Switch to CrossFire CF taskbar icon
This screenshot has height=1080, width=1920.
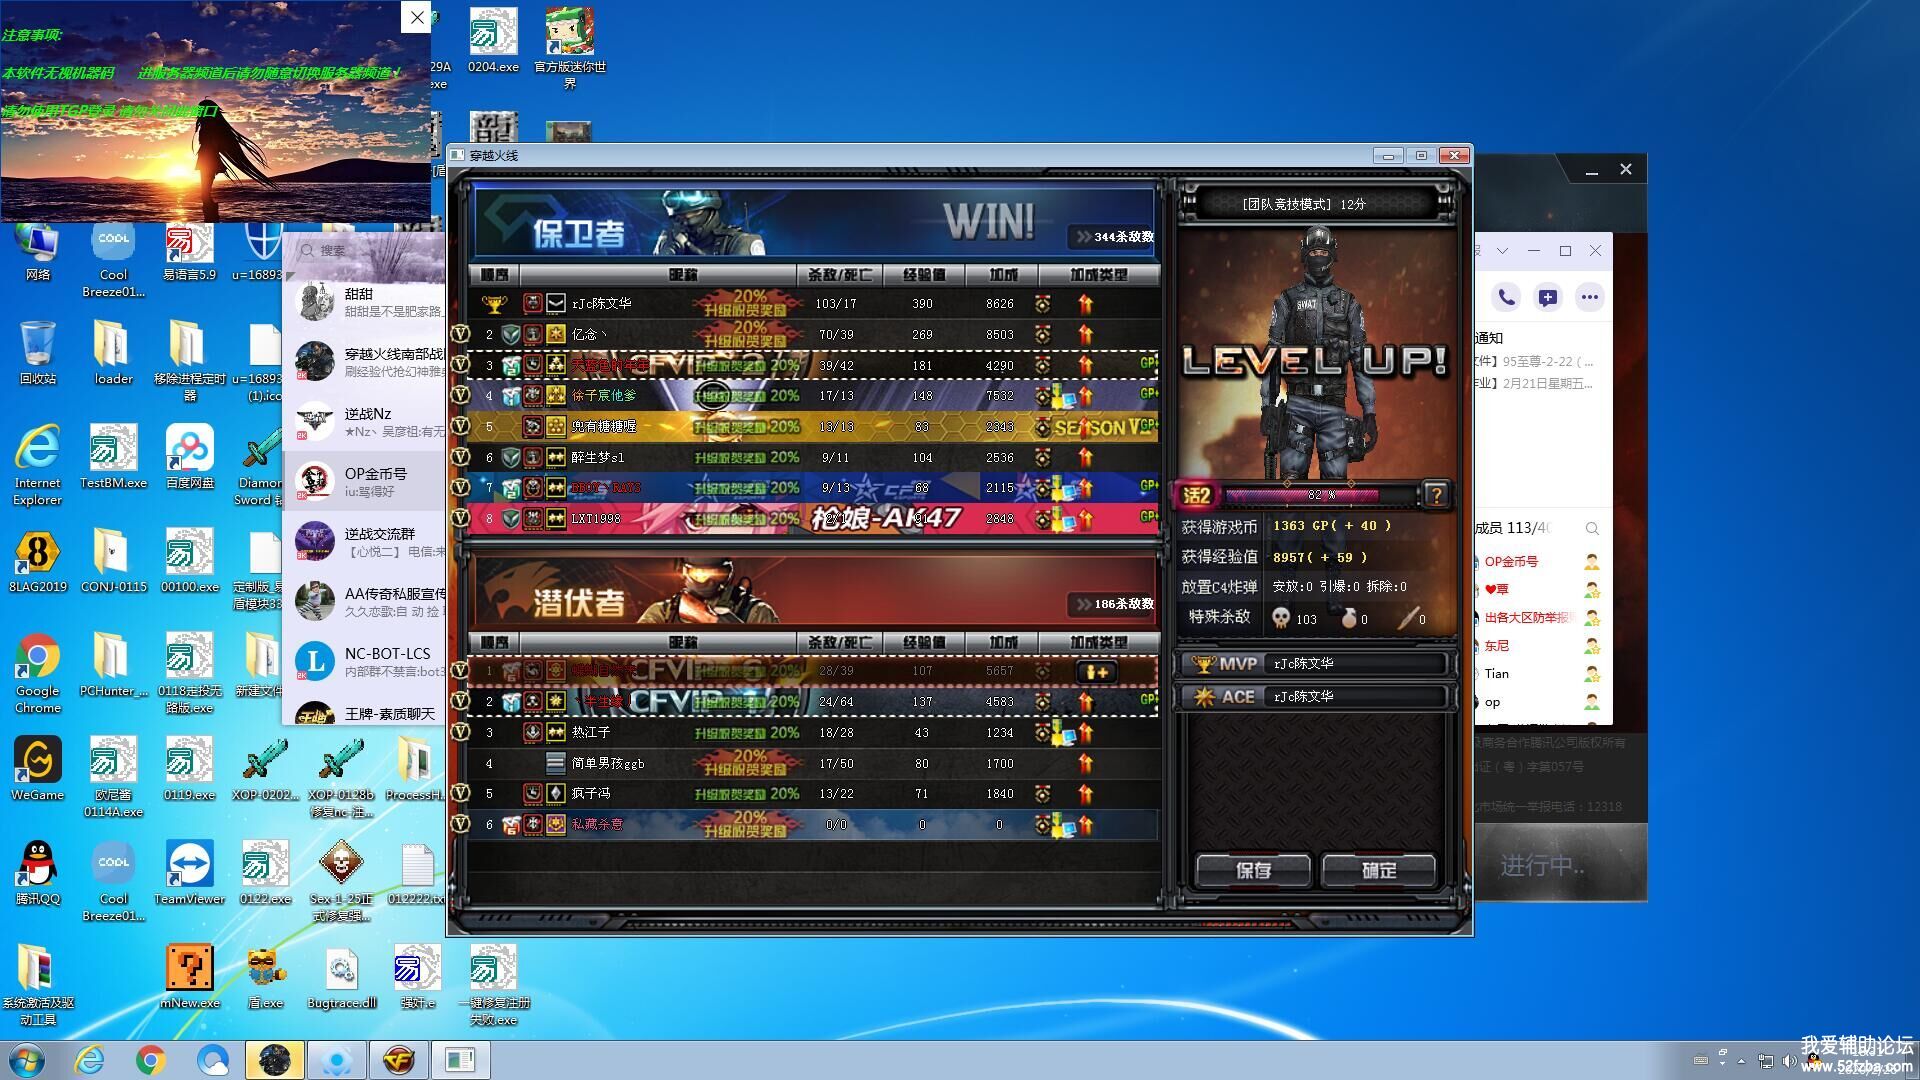(x=398, y=1060)
